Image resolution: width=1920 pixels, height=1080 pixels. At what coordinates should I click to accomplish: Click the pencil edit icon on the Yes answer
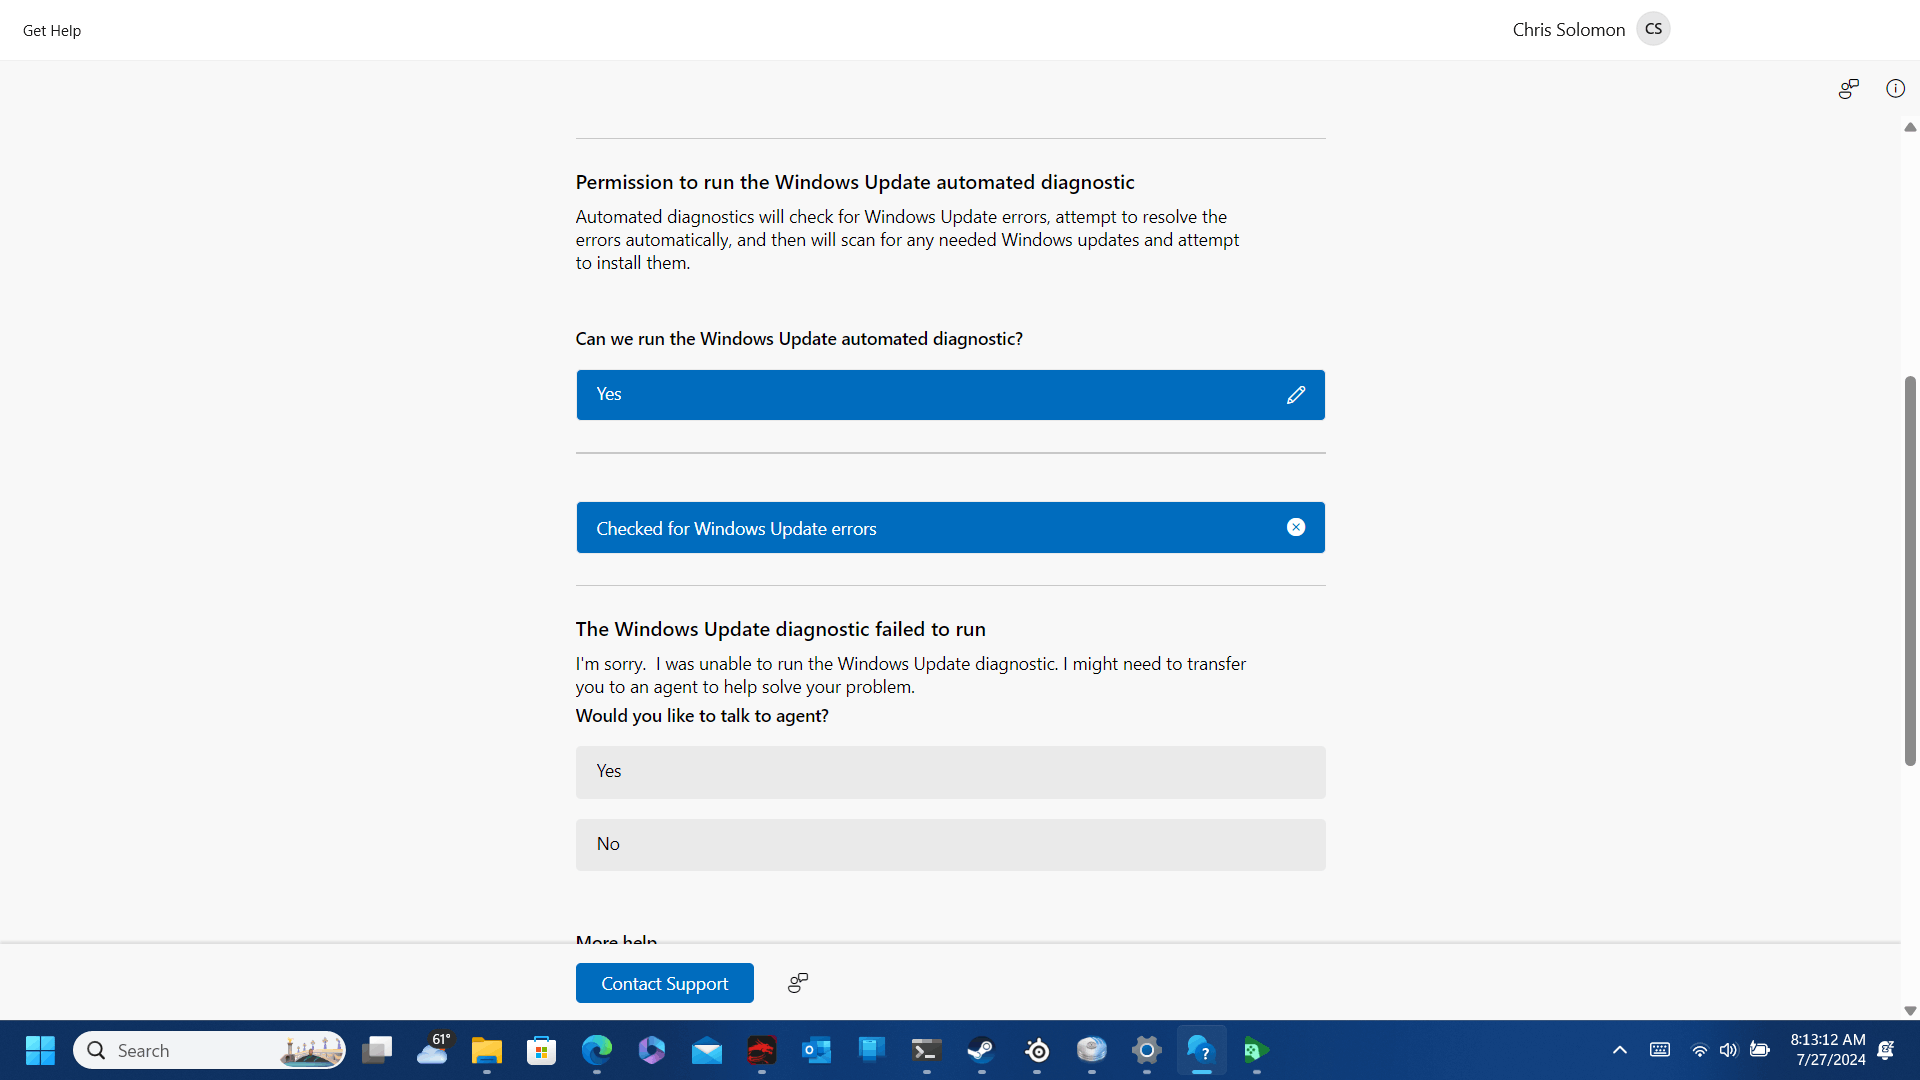[1295, 395]
